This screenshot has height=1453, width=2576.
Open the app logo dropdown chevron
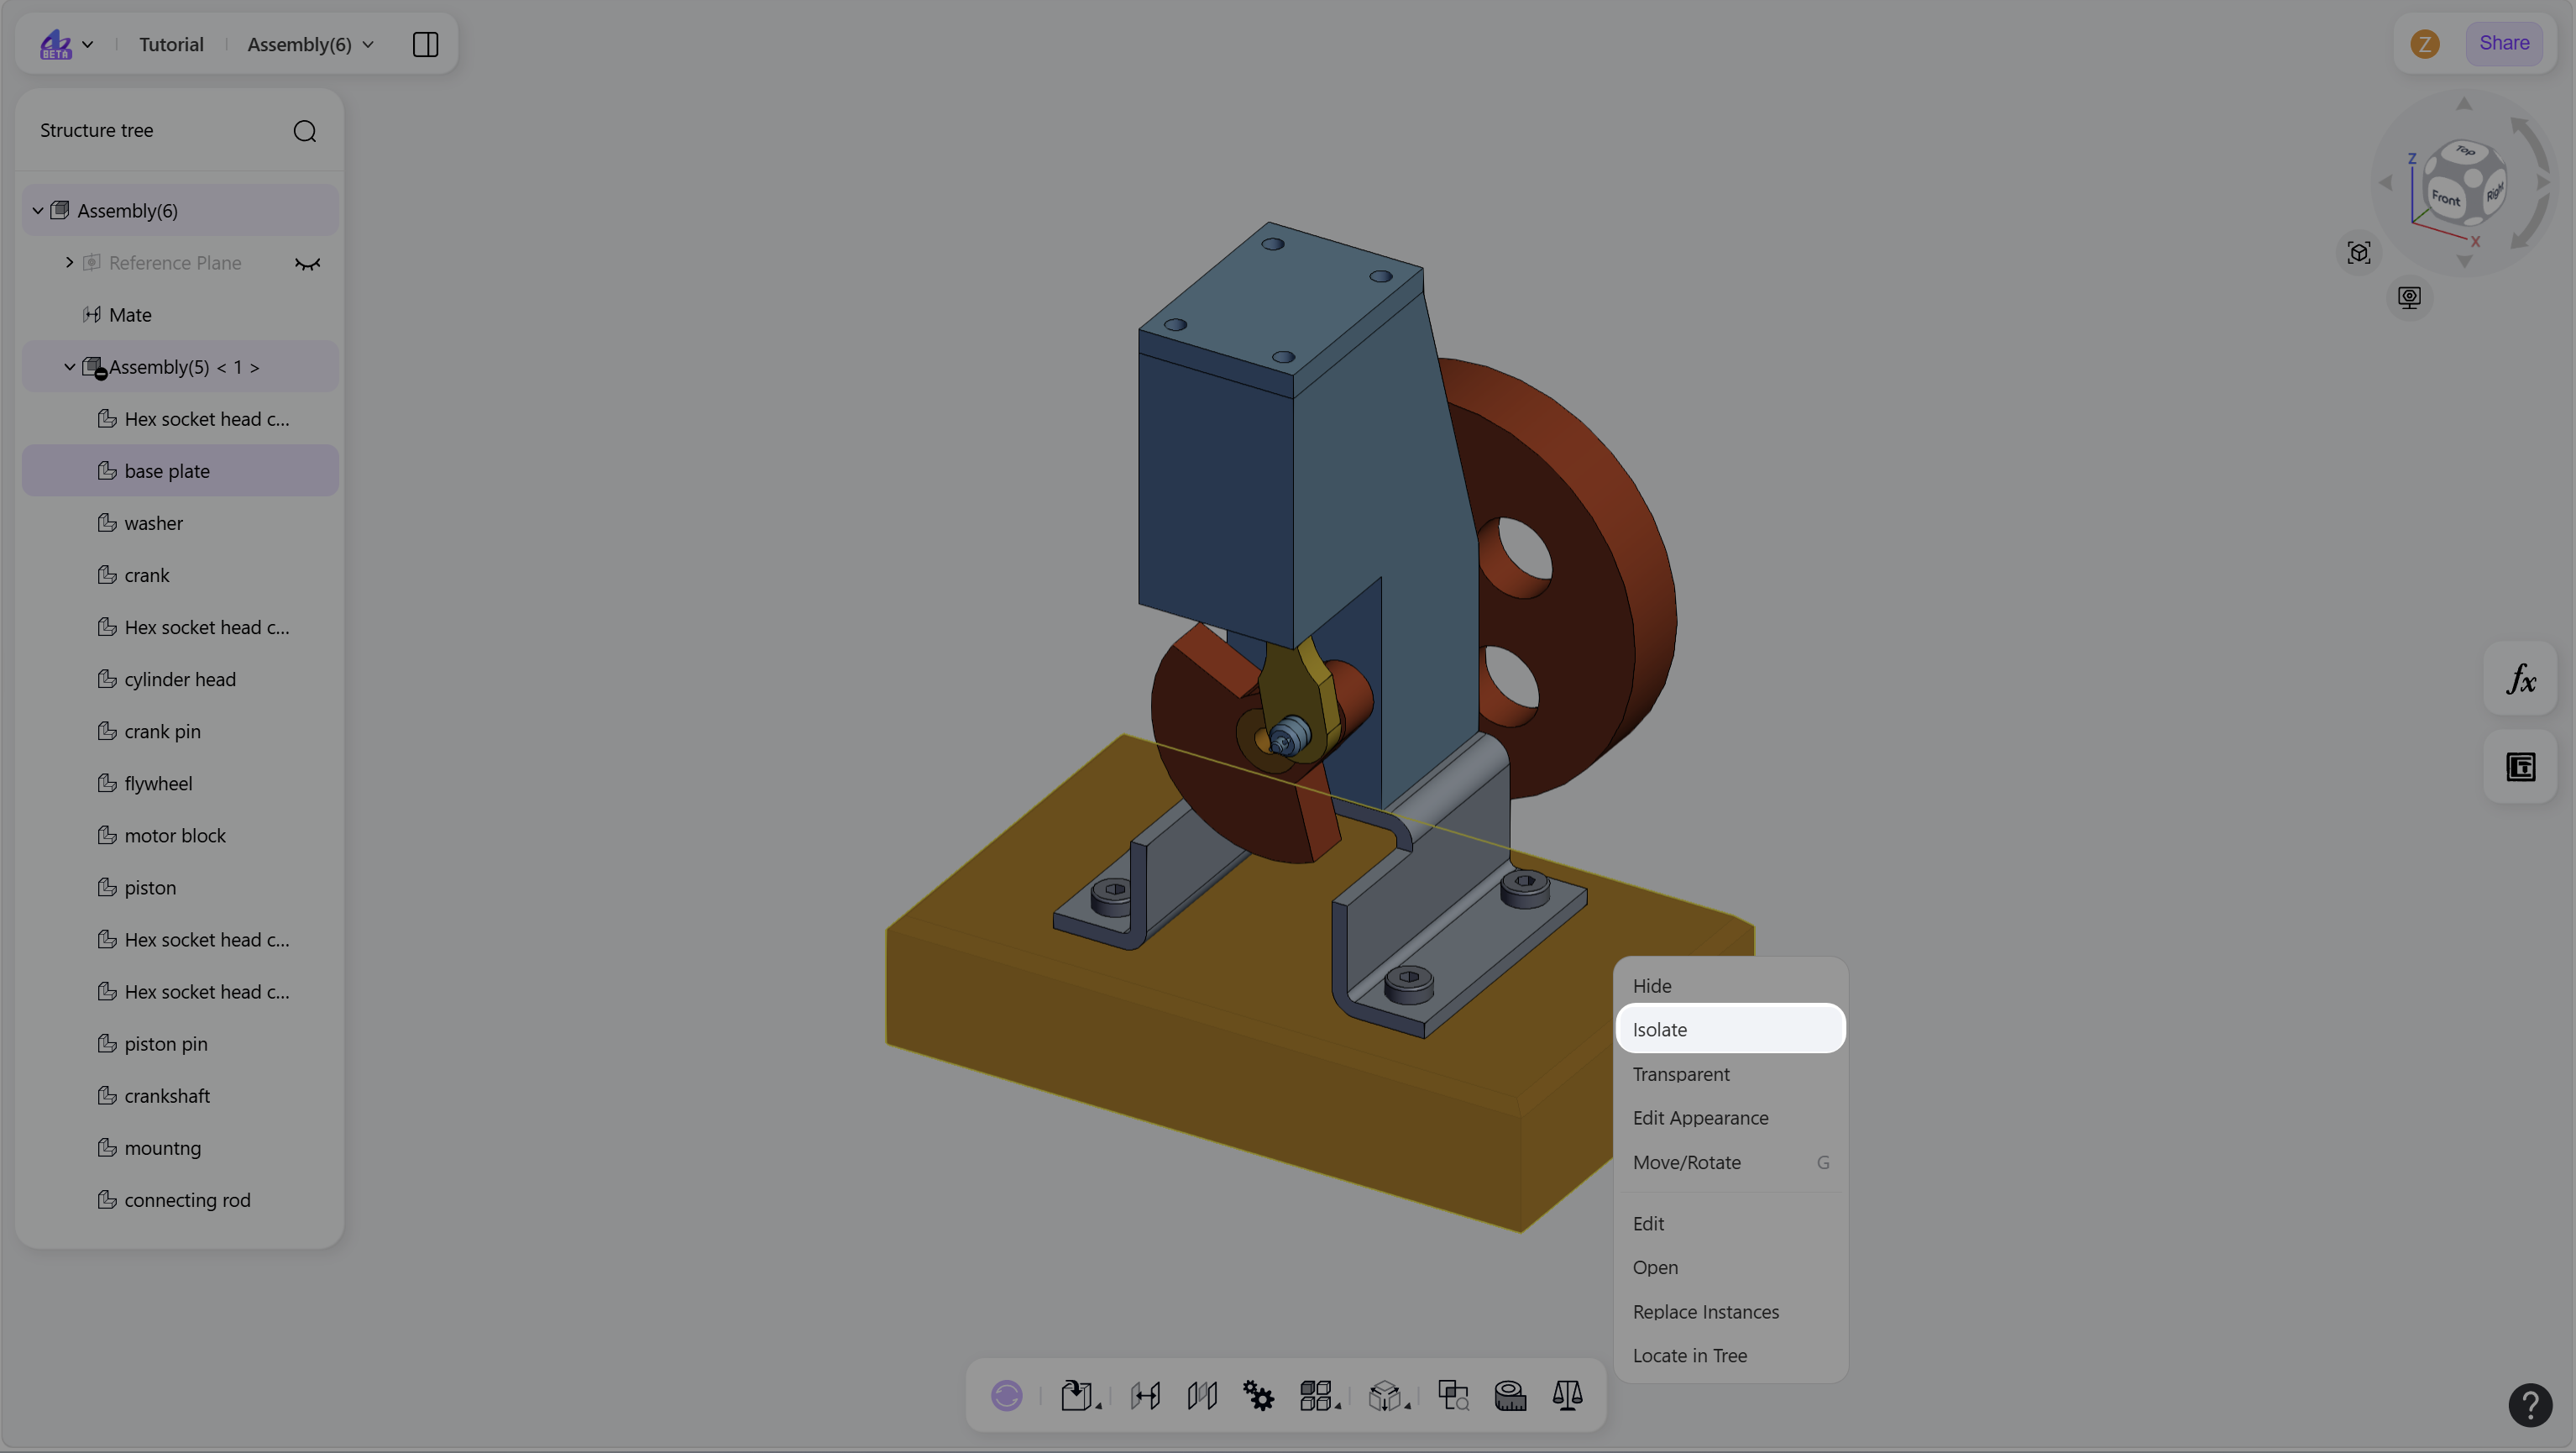[88, 44]
